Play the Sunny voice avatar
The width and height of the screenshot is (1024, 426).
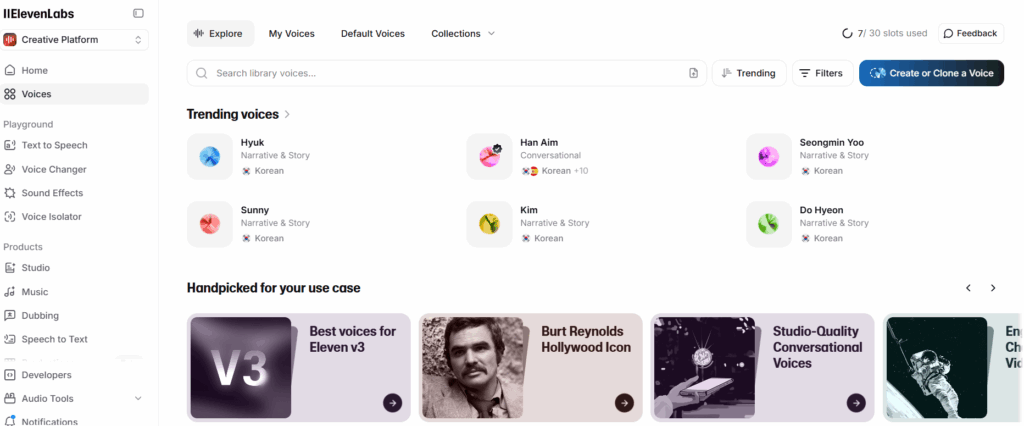(210, 224)
